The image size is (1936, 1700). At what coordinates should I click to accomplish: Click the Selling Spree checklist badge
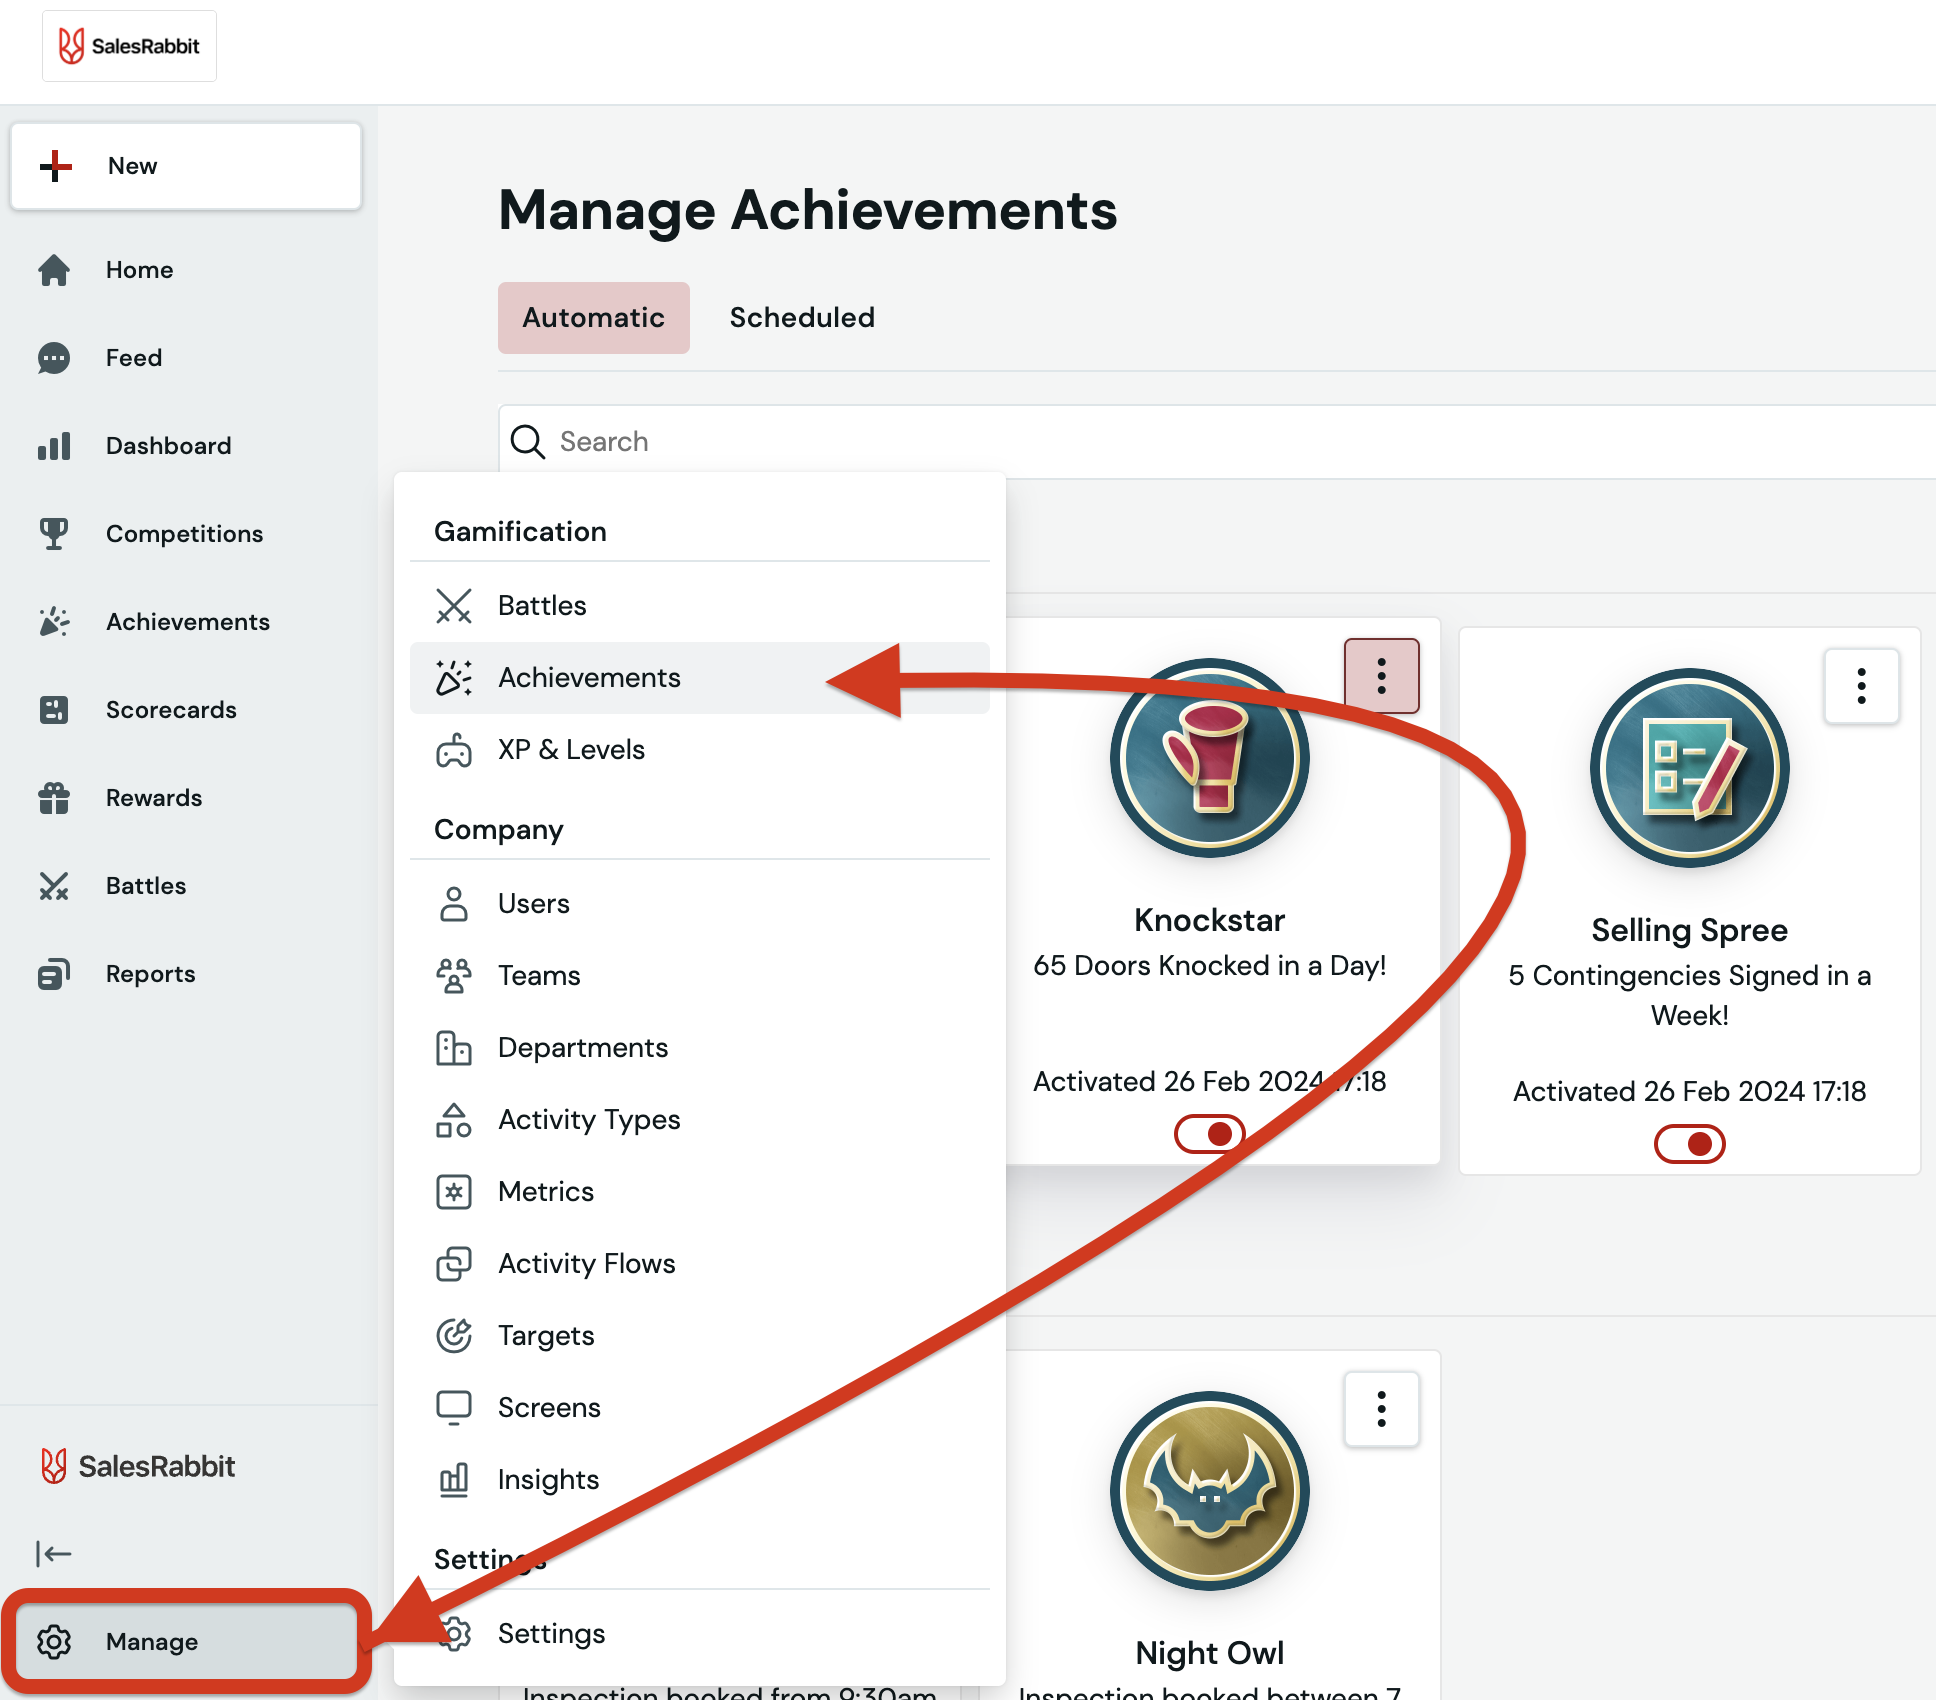[1690, 768]
